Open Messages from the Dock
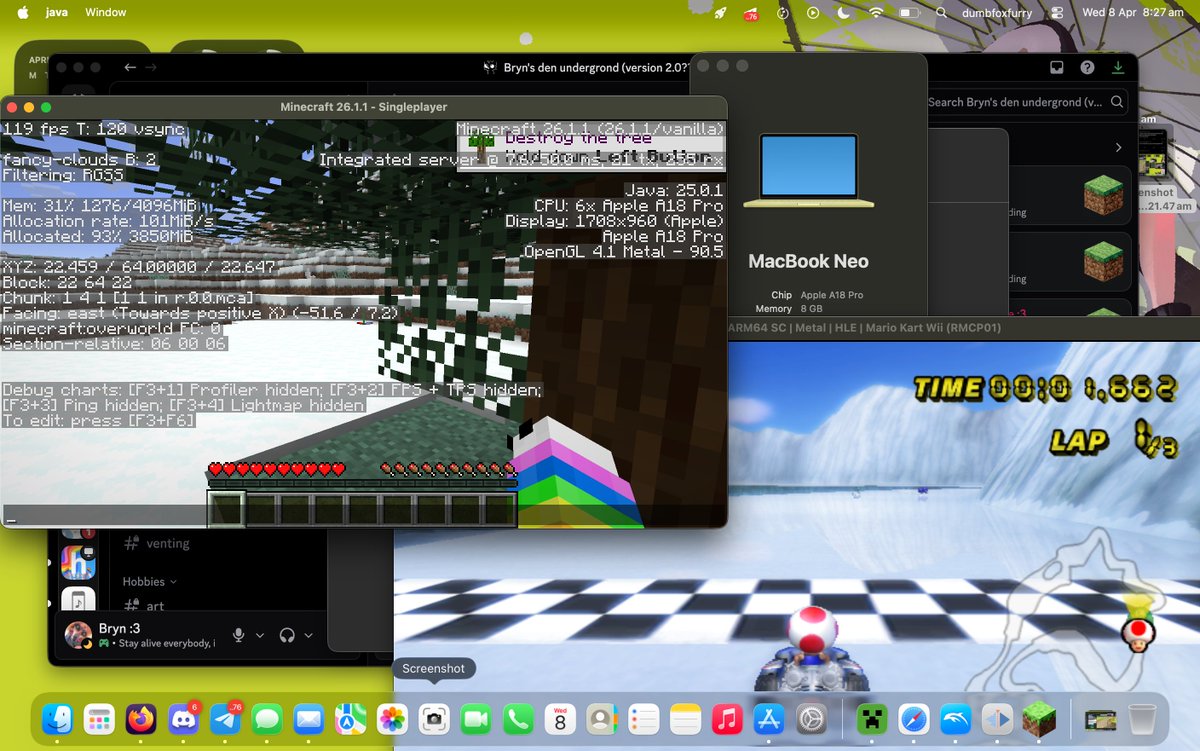1200x751 pixels. pyautogui.click(x=267, y=718)
